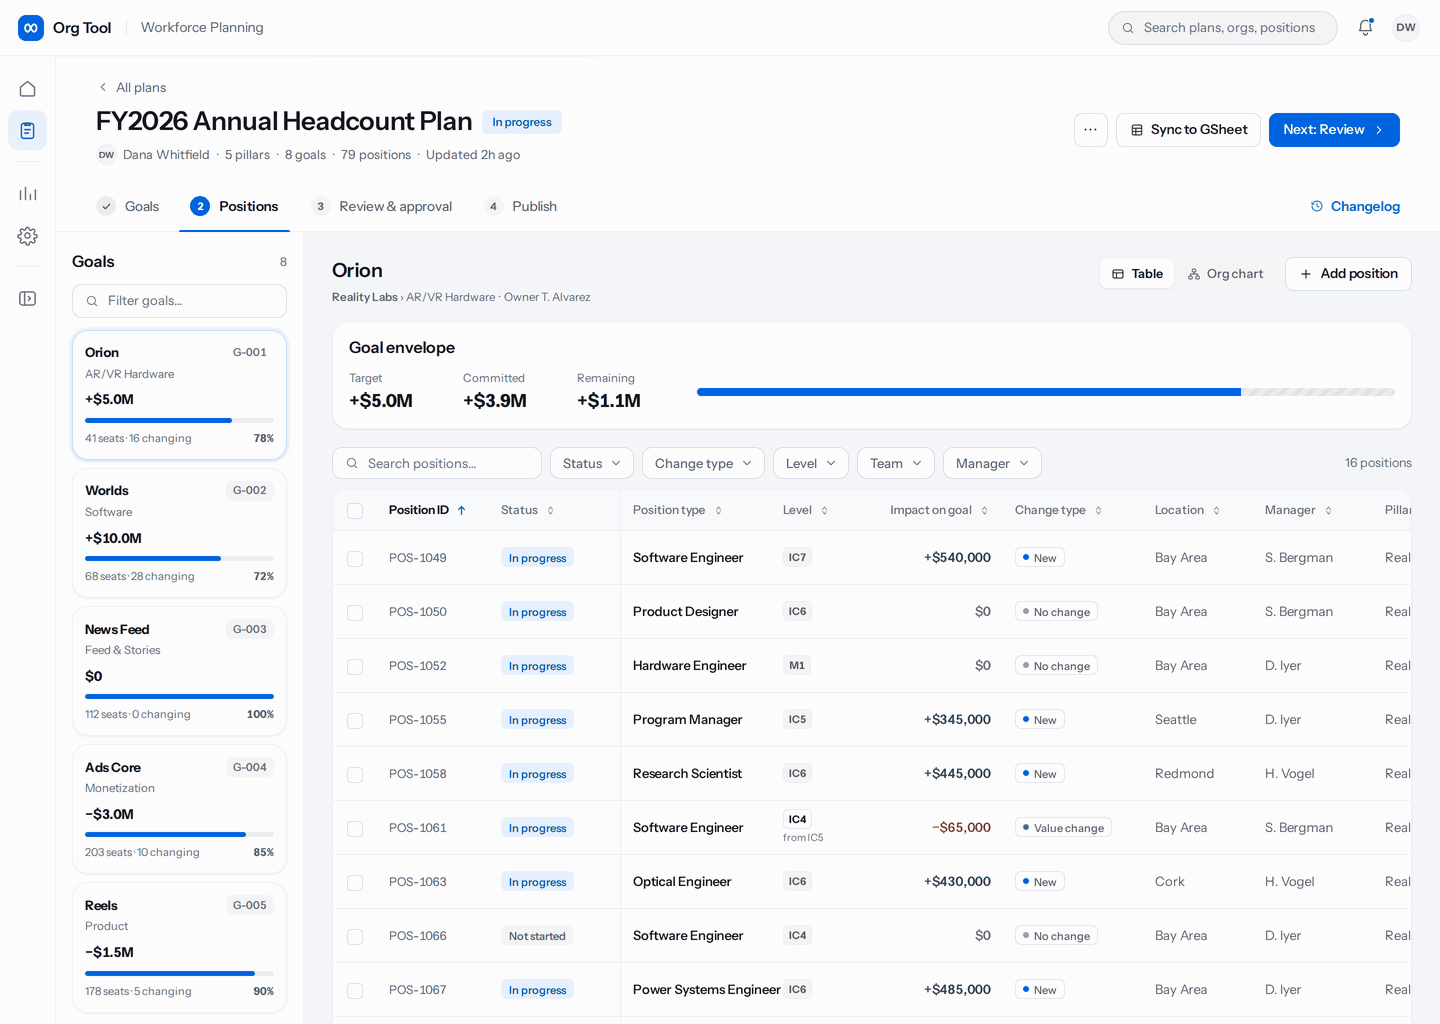Go to Review & approval step
Image resolution: width=1440 pixels, height=1024 pixels.
coord(381,206)
